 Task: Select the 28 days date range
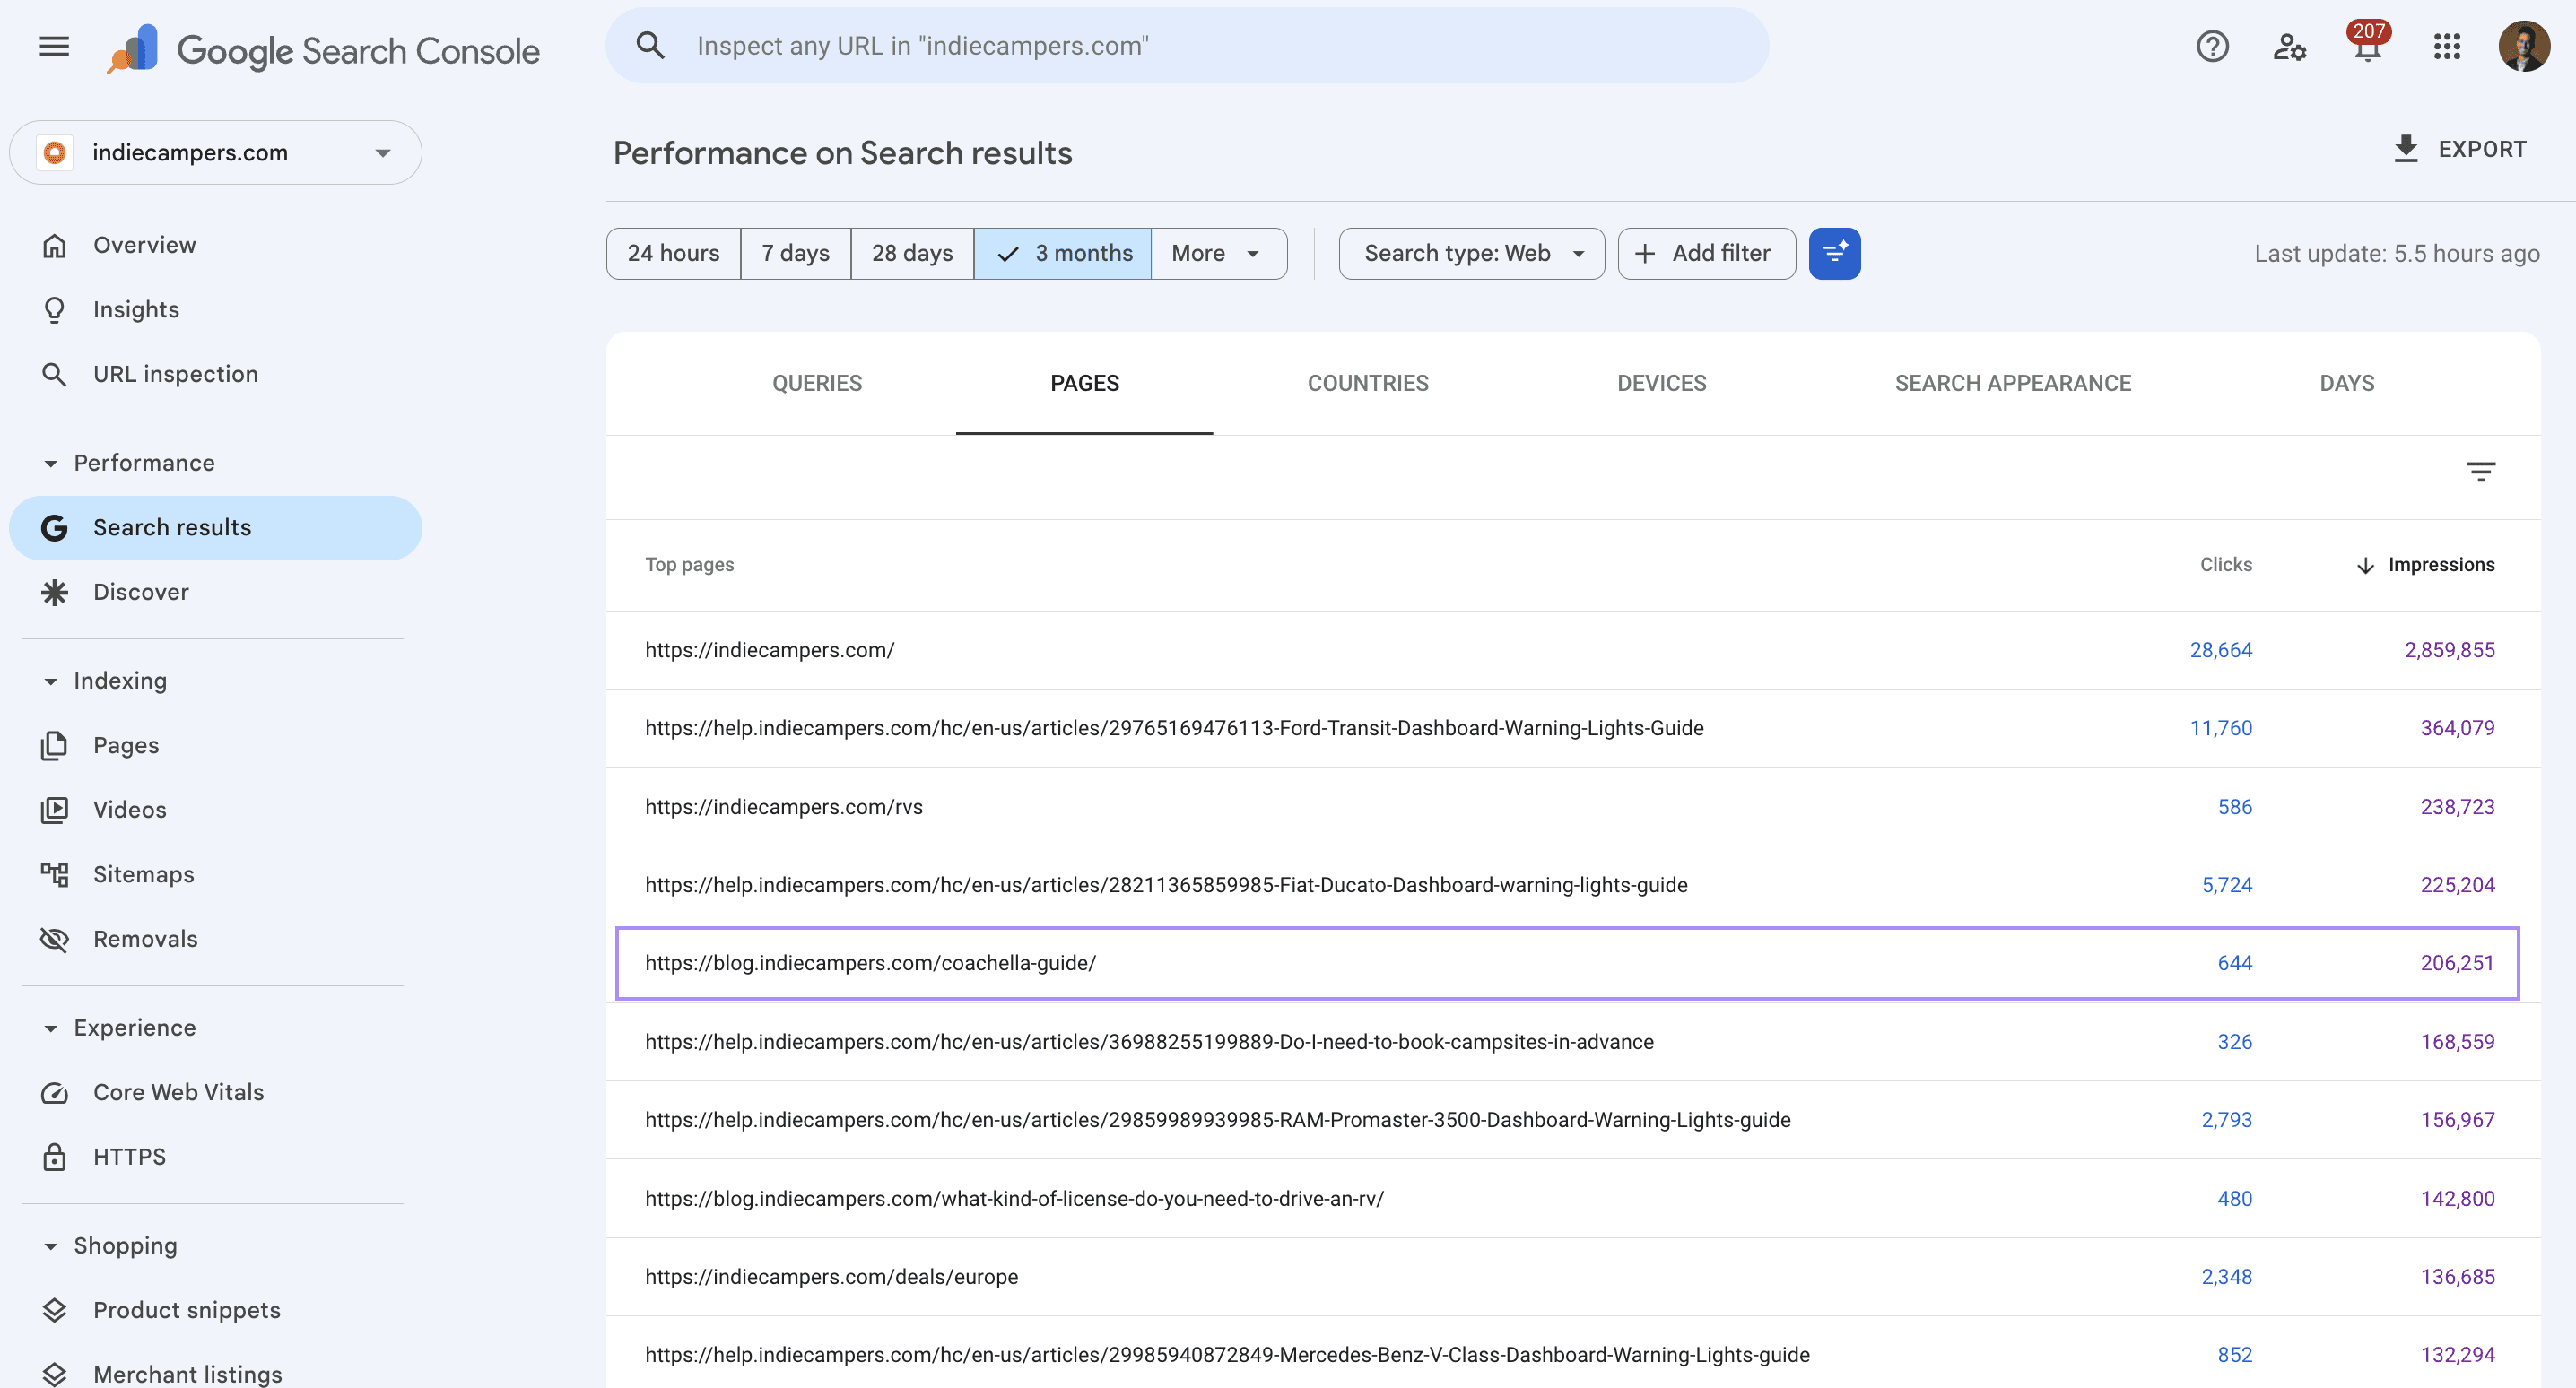(x=912, y=253)
